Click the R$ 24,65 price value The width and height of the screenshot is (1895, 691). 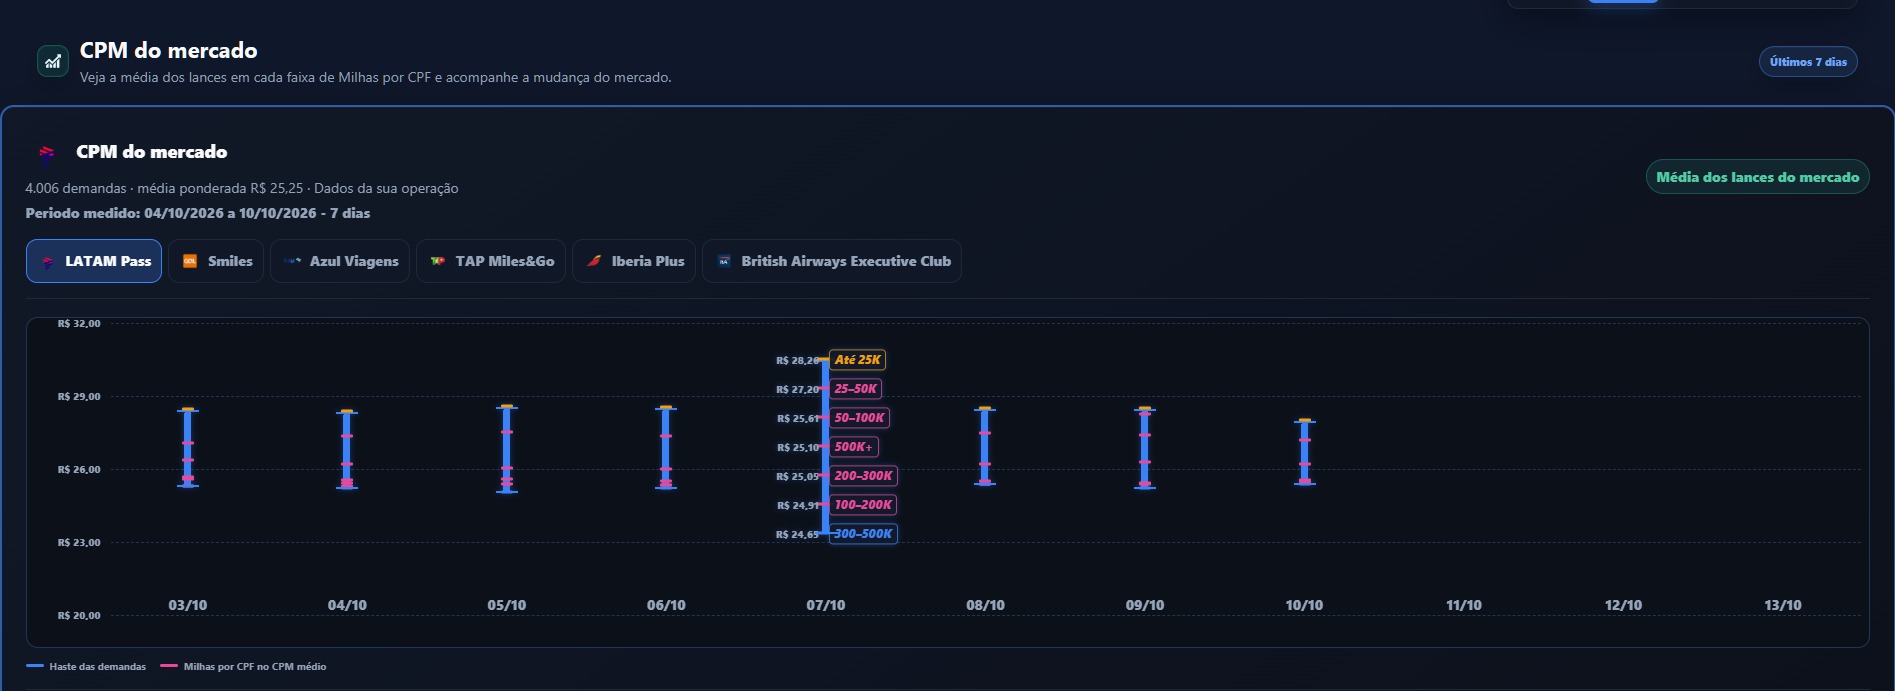(797, 535)
